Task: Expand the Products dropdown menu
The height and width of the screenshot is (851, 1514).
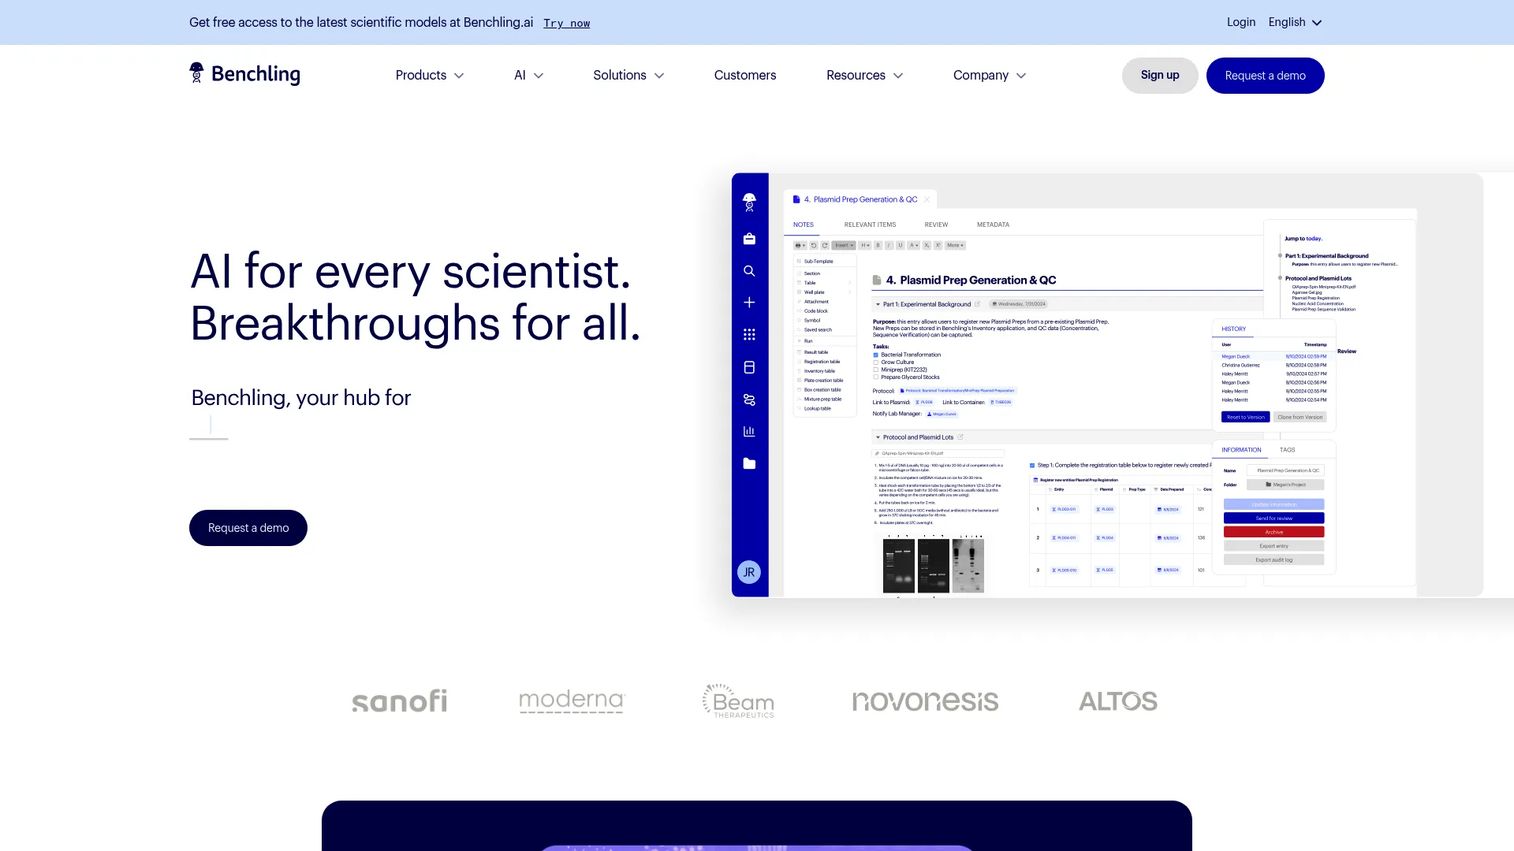Action: pyautogui.click(x=430, y=75)
